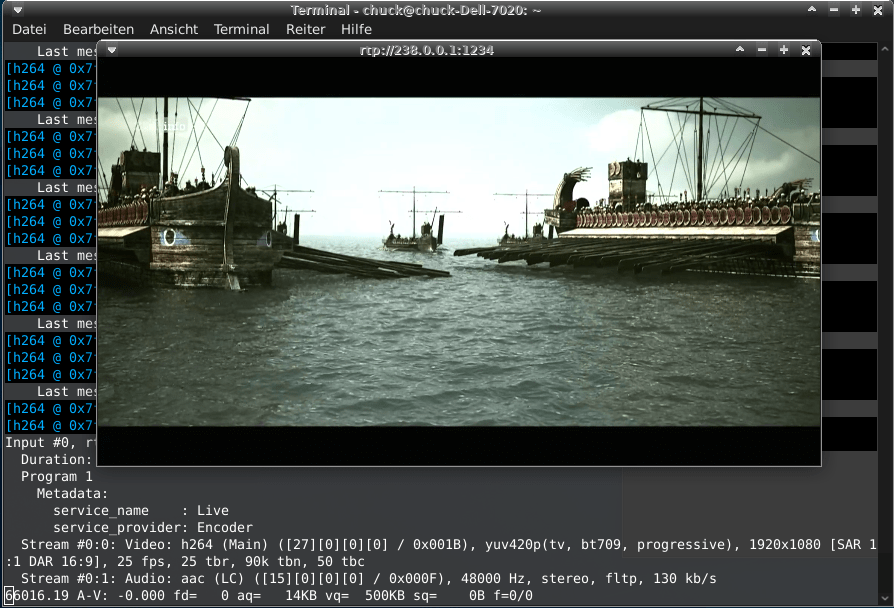Open the Bearbeiten menu
894x608 pixels.
coord(99,29)
